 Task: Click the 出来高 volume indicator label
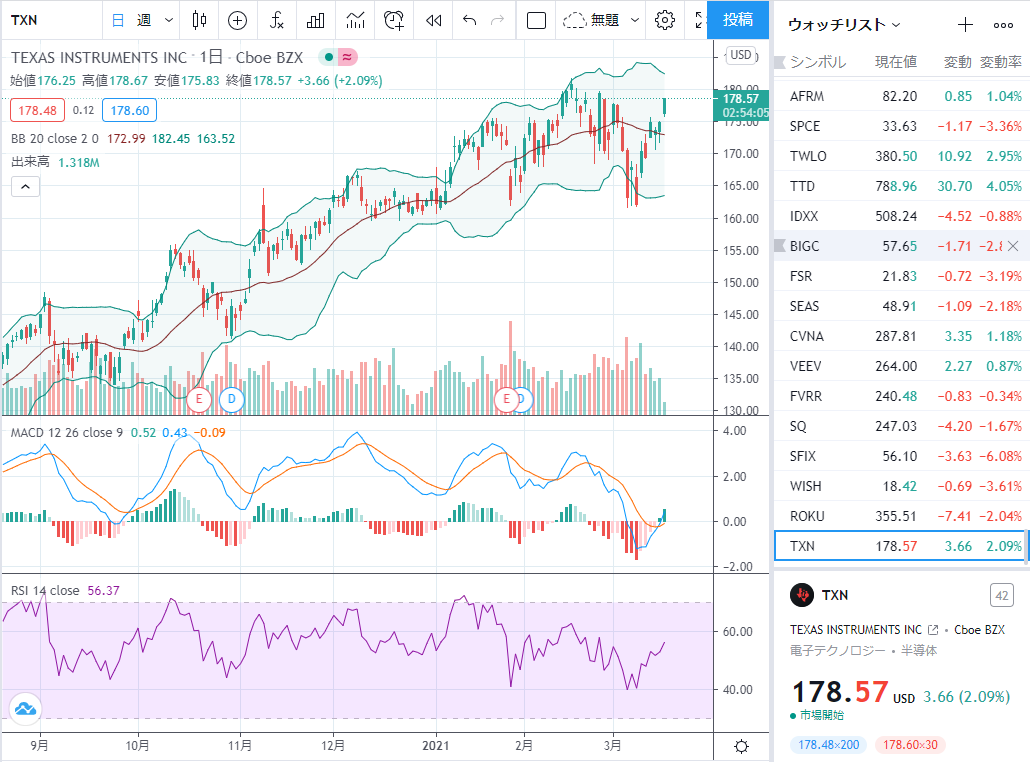tap(30, 162)
